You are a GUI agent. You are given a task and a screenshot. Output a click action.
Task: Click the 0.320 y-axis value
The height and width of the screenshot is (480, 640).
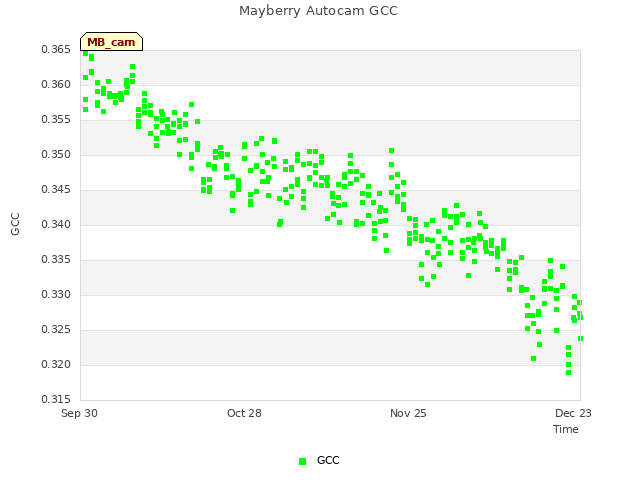[x=56, y=364]
